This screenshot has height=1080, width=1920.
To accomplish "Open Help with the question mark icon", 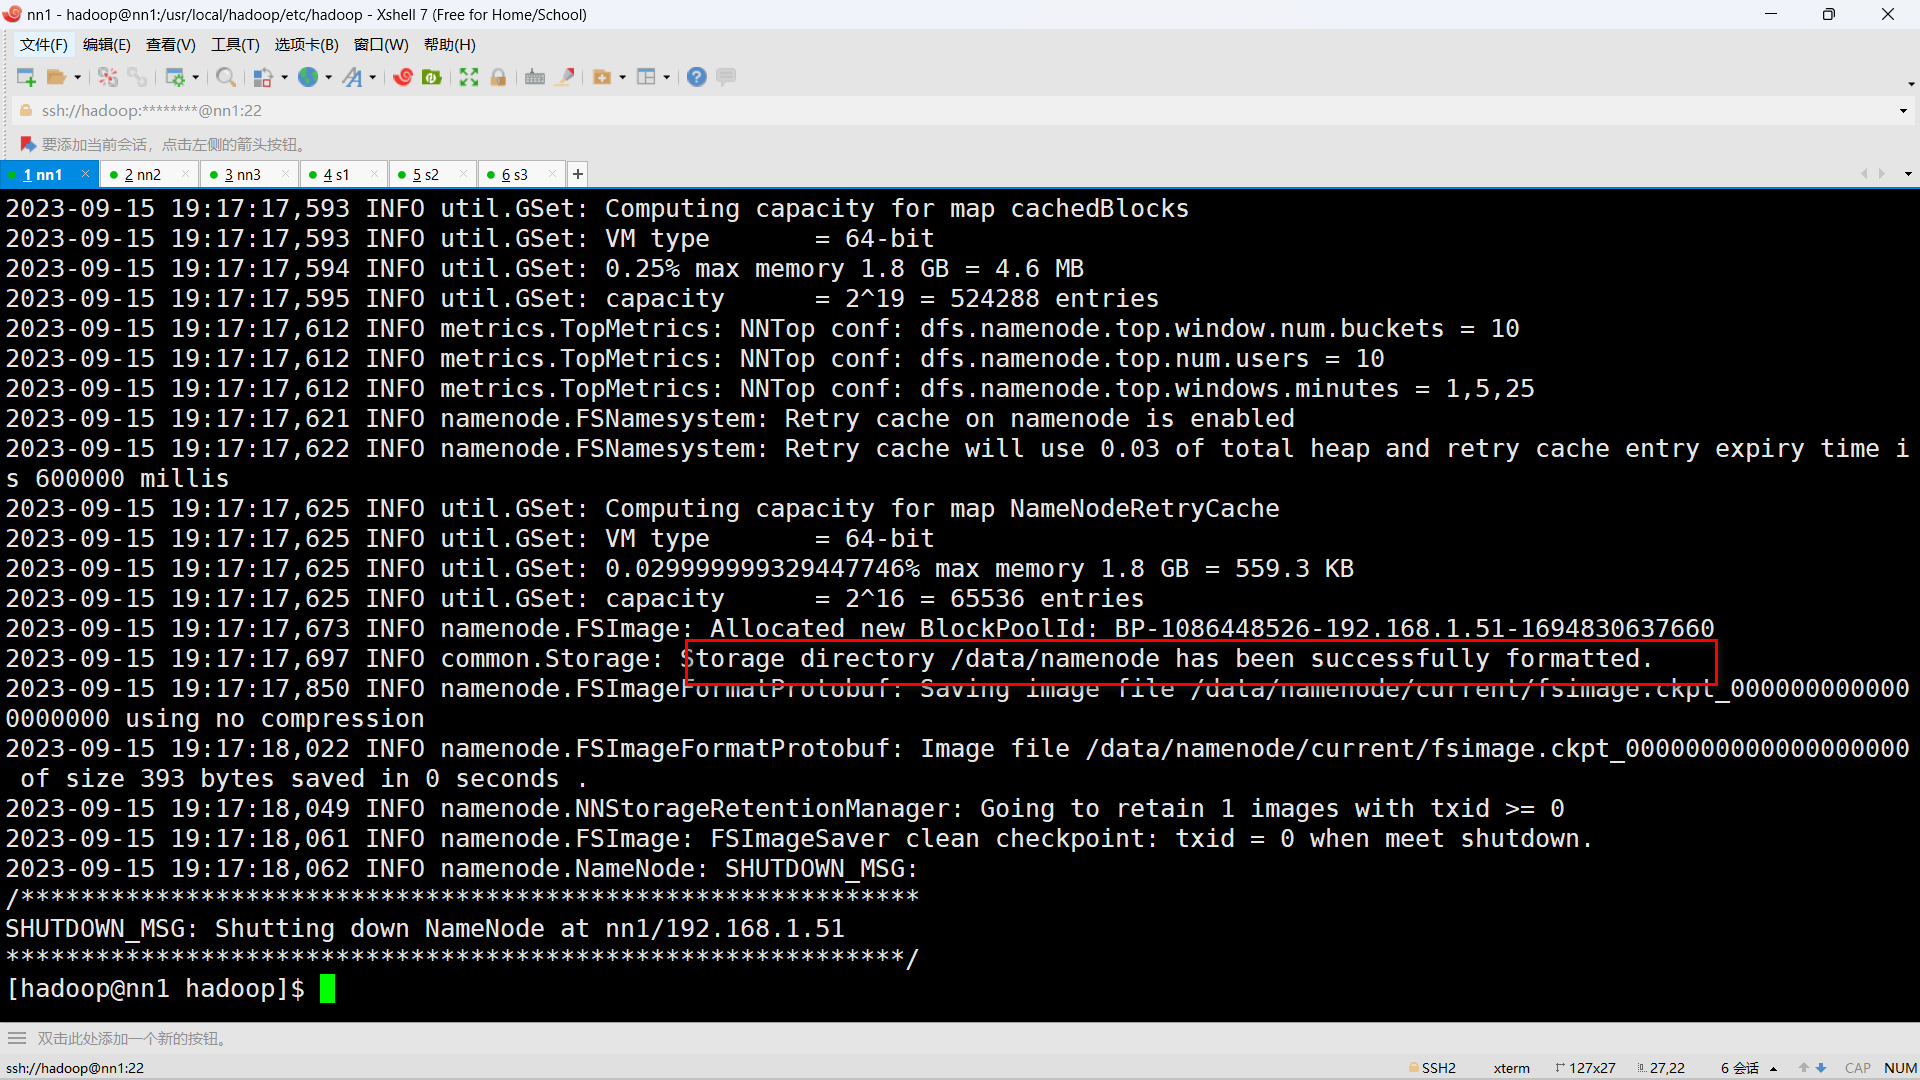I will click(x=697, y=77).
